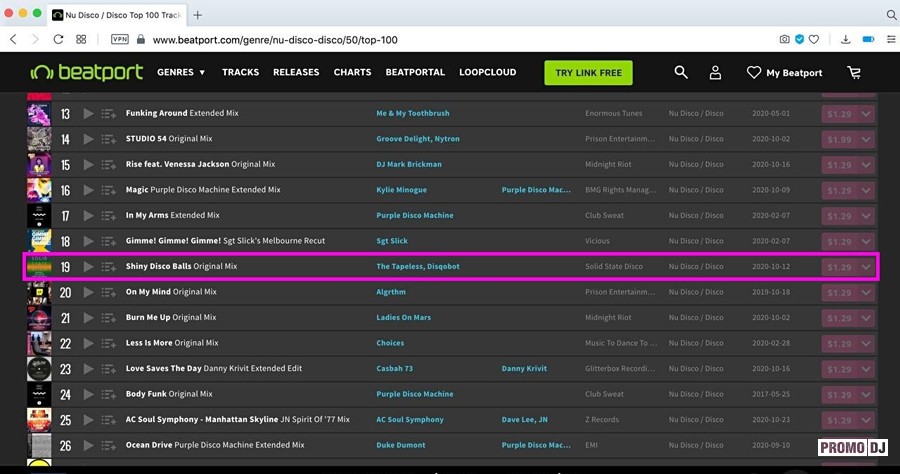This screenshot has height=474, width=900.
Task: Click the browser reload button
Action: pos(59,39)
